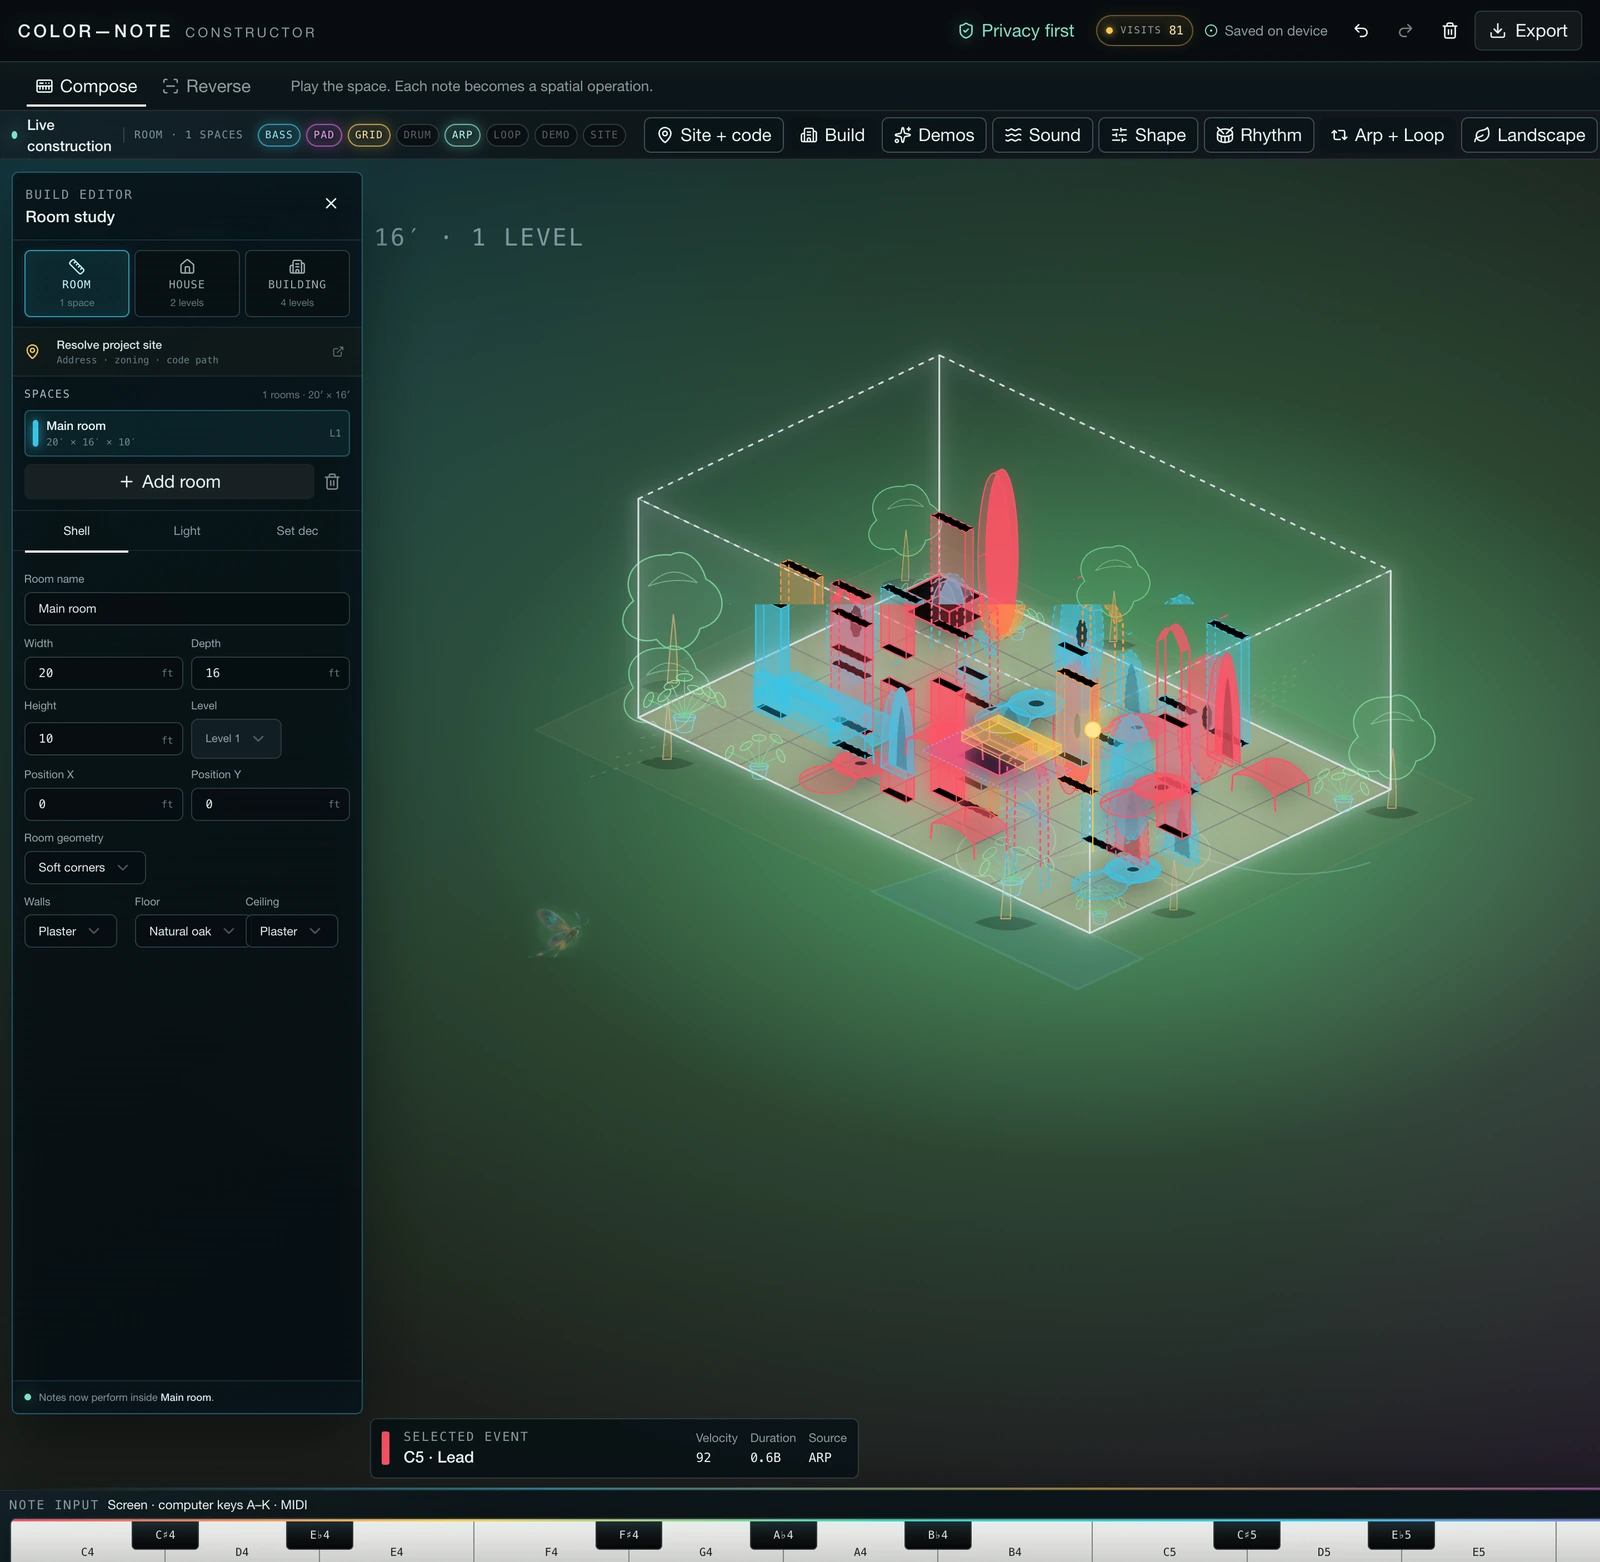Image resolution: width=1600 pixels, height=1562 pixels.
Task: Select the Main room space row
Action: point(187,433)
